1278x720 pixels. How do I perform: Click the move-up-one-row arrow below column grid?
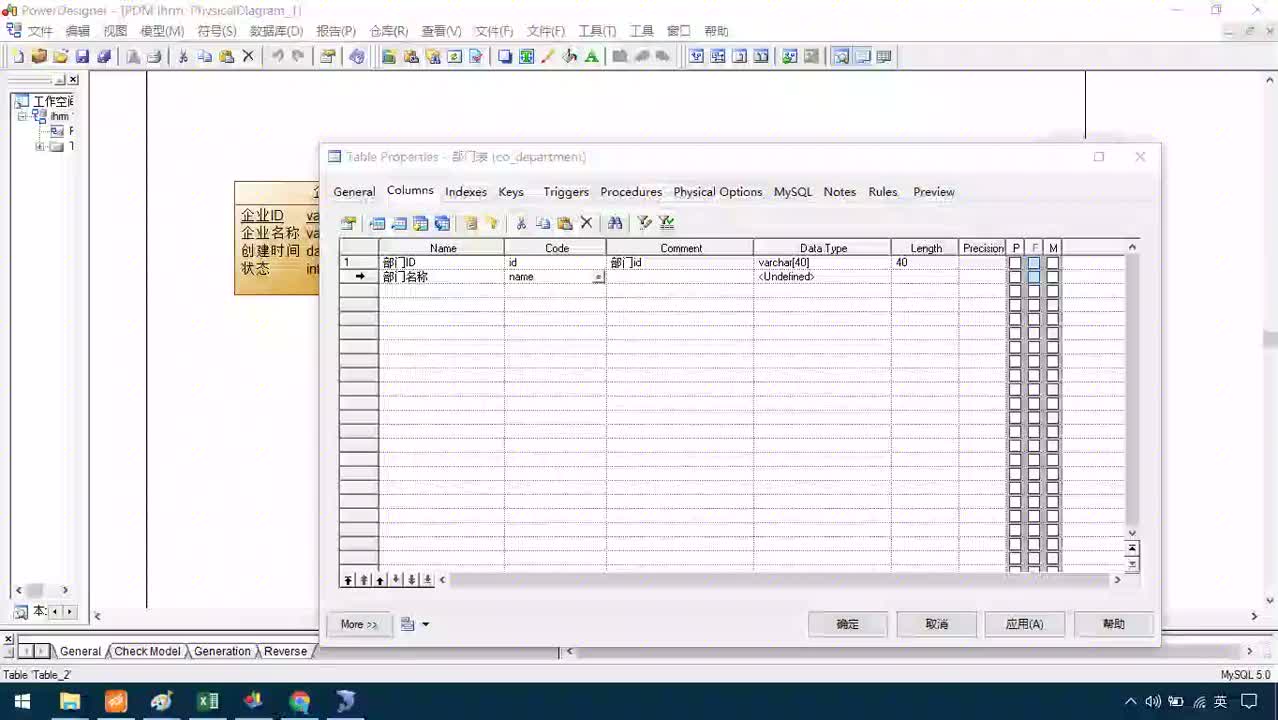(x=380, y=580)
